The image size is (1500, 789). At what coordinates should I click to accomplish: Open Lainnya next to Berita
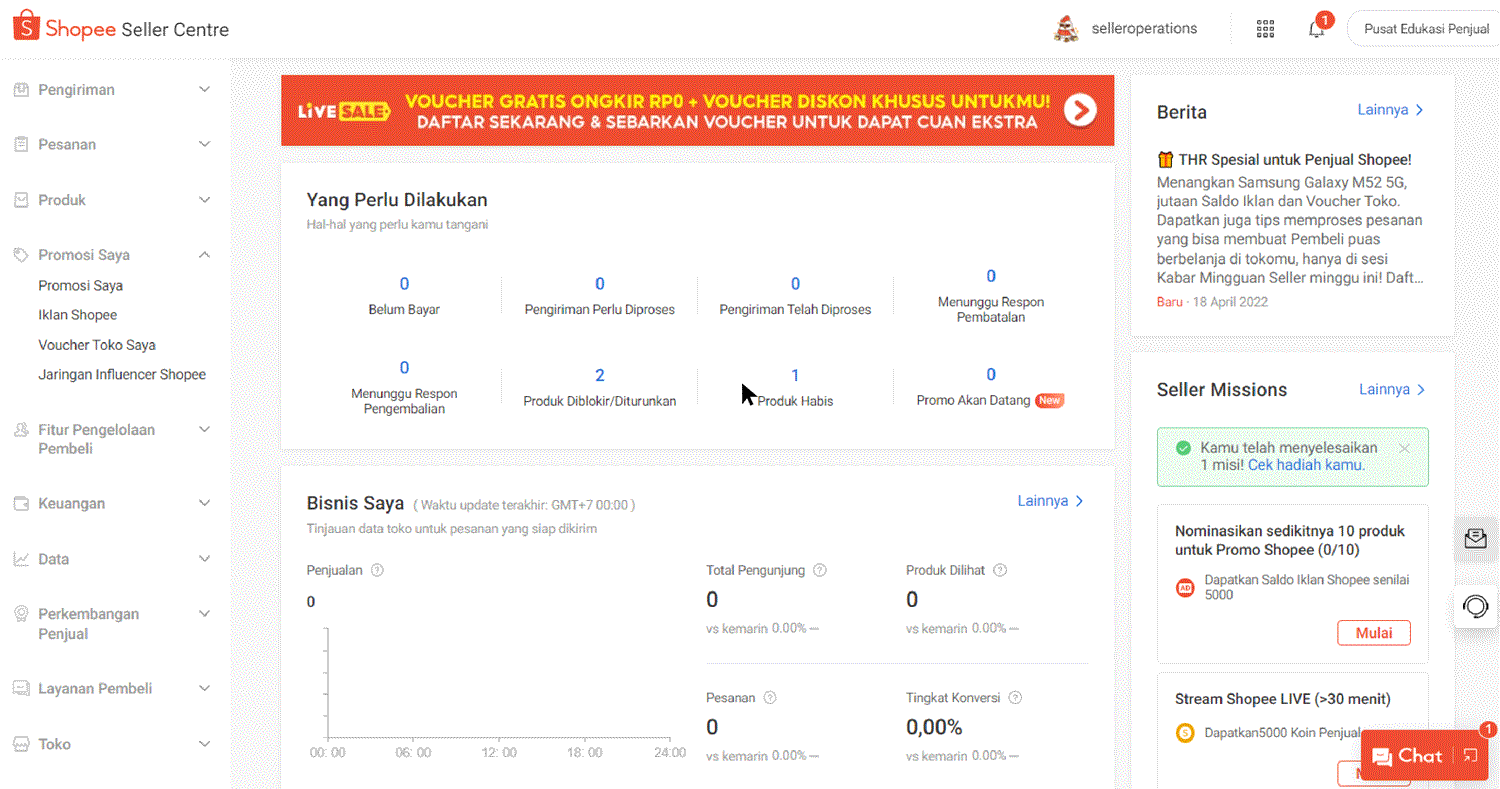pos(1390,112)
